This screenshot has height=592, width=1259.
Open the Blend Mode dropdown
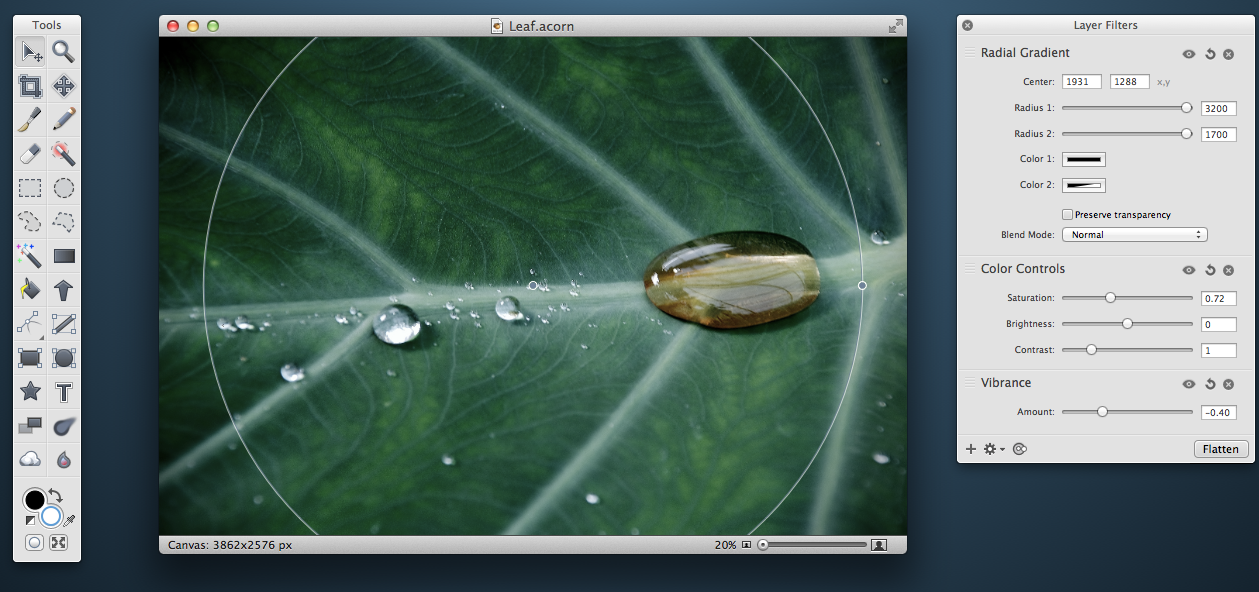tap(1134, 235)
